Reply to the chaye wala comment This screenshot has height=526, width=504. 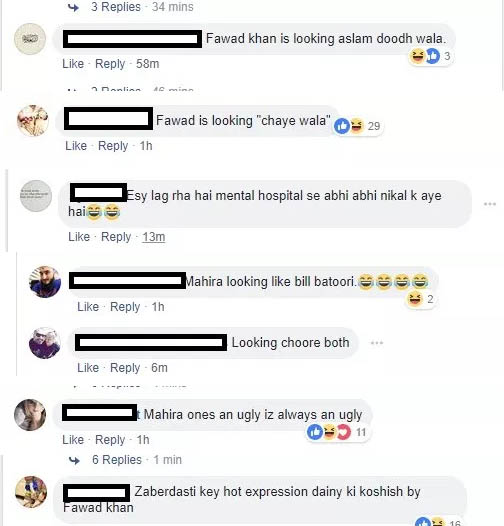[113, 146]
